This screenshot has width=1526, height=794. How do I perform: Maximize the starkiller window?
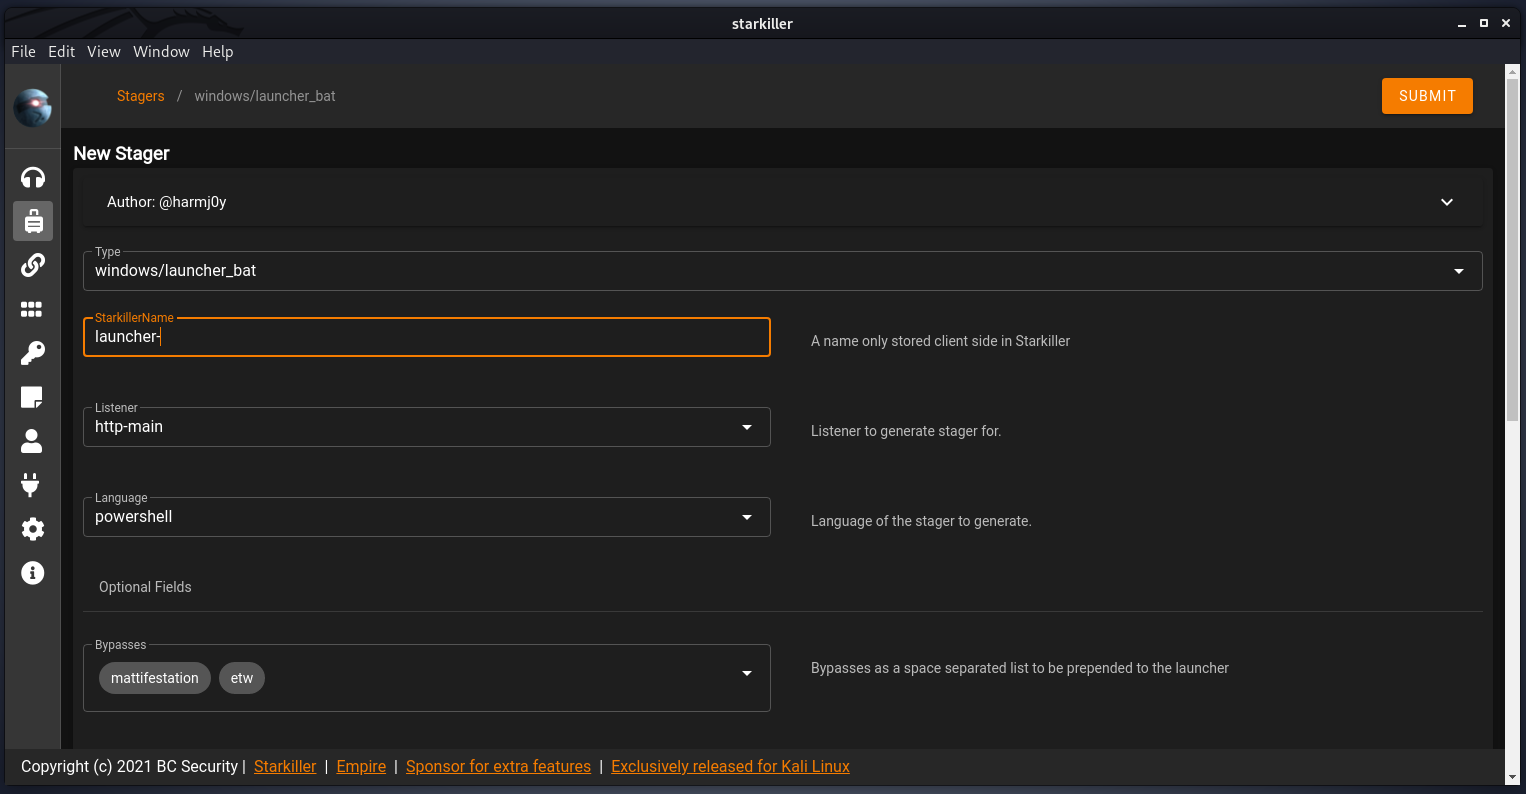pos(1484,23)
